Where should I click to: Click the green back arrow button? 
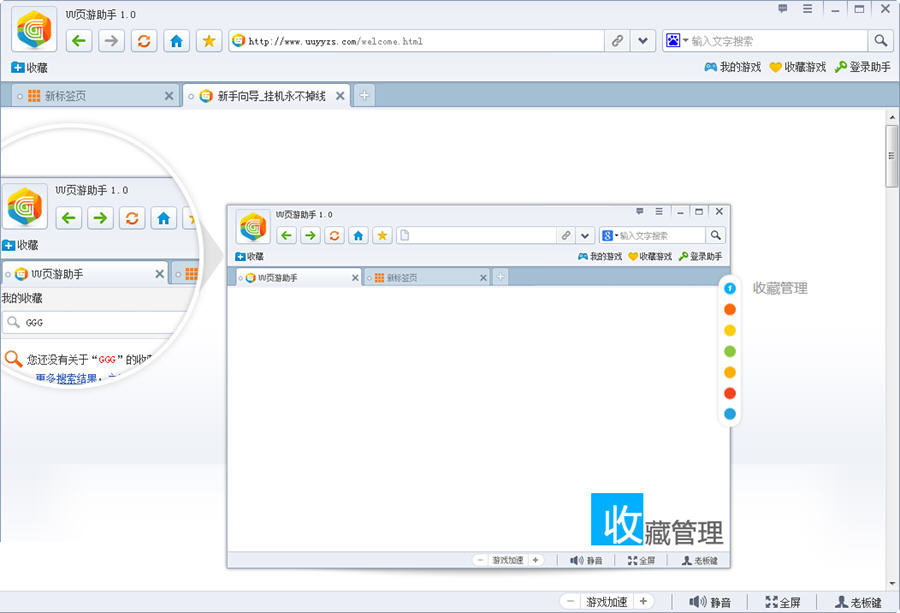pos(80,41)
